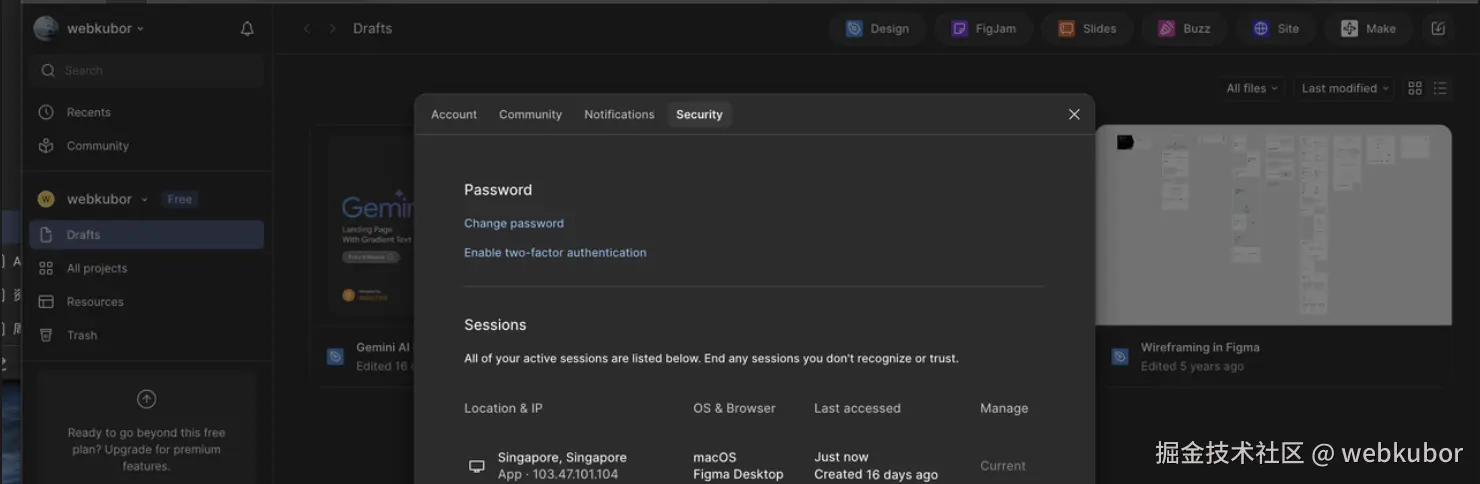Click the webkubor profile avatar
This screenshot has width=1480, height=484.
46,29
